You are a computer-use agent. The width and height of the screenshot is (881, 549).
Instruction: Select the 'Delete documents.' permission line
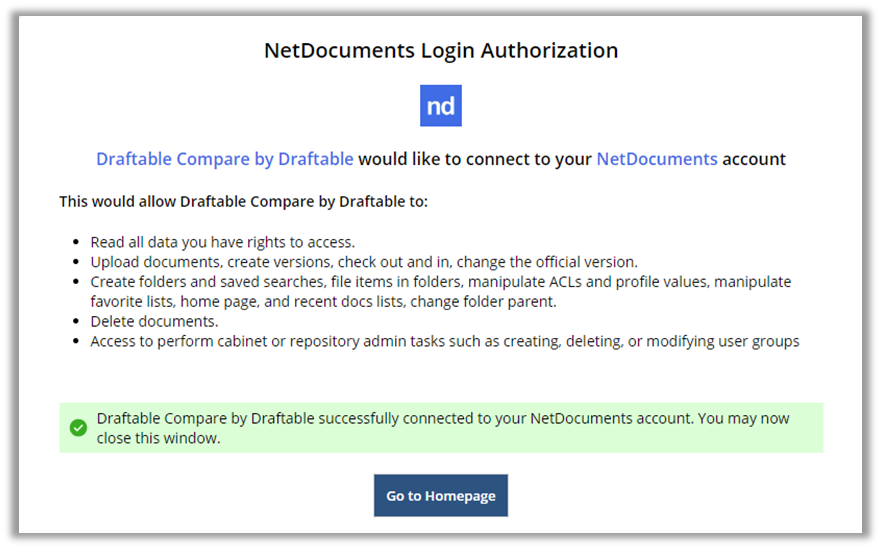pos(154,321)
